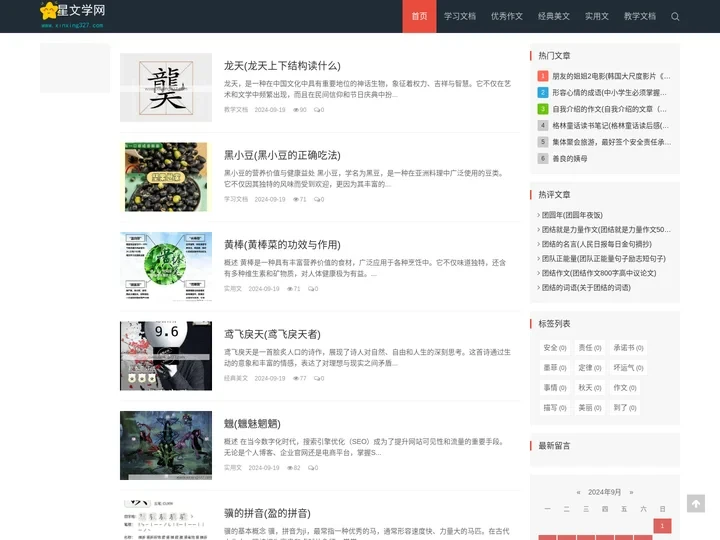
Task: Click the 星文学网 site logo
Action: (73, 15)
